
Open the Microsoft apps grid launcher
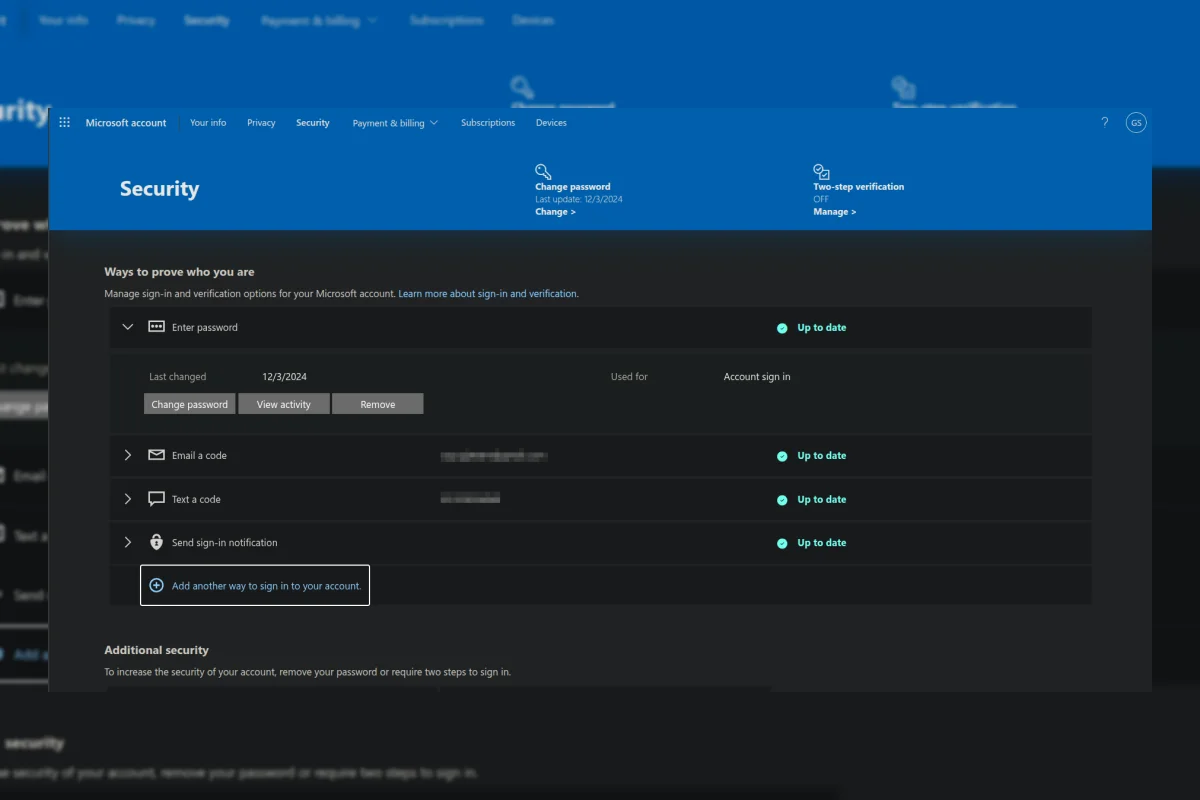click(x=65, y=123)
